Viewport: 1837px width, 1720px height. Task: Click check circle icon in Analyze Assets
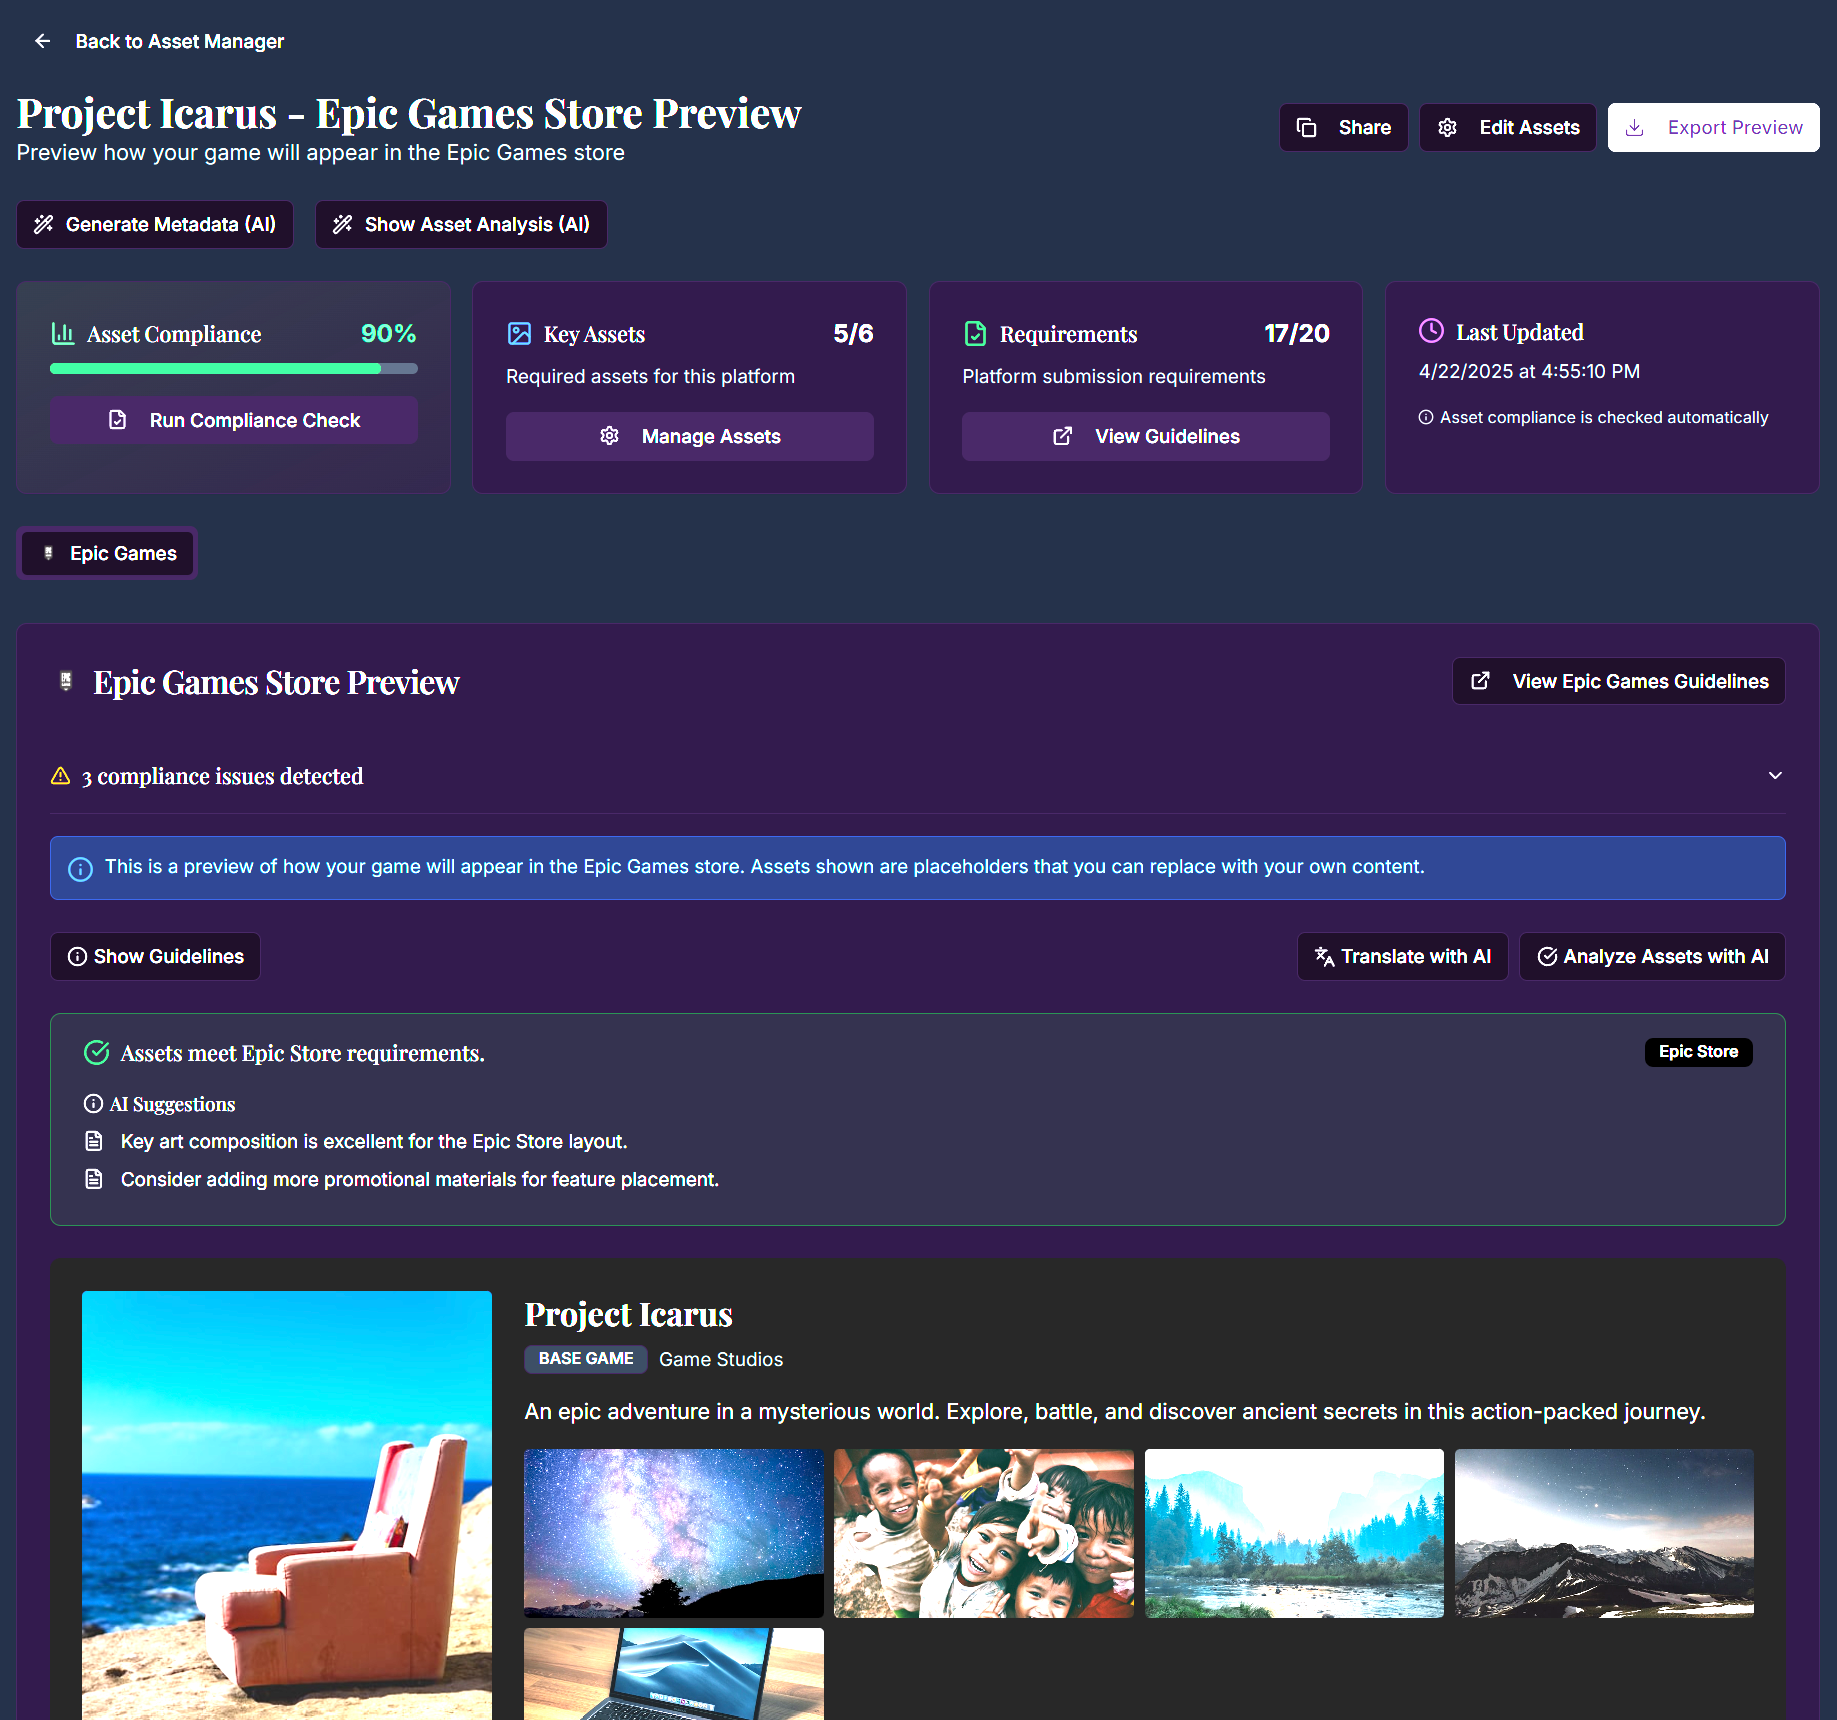pos(1547,956)
